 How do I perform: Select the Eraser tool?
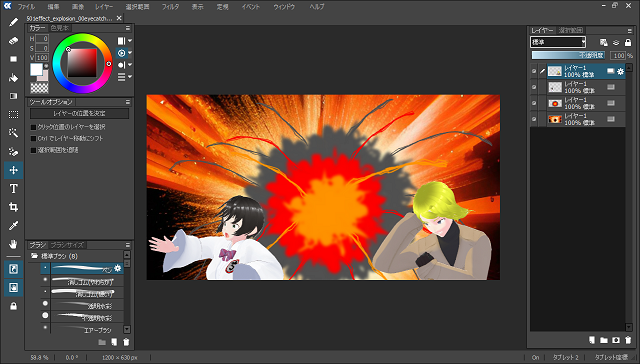coord(13,40)
